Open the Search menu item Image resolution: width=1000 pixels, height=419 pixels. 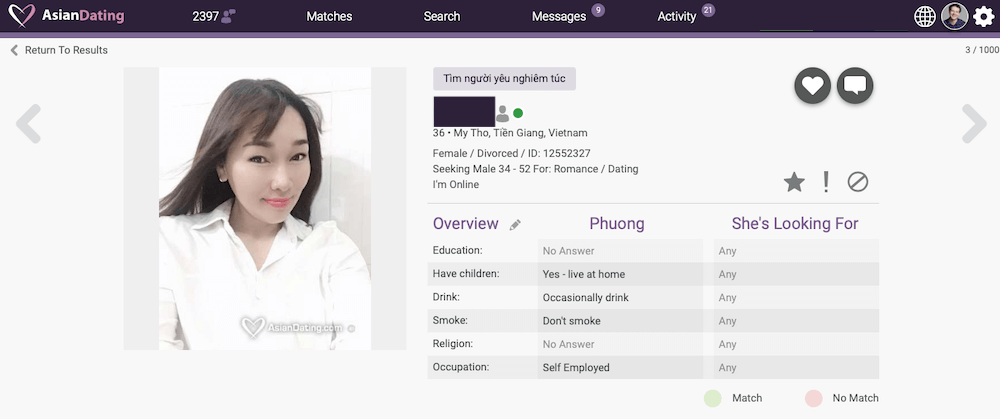tap(442, 17)
